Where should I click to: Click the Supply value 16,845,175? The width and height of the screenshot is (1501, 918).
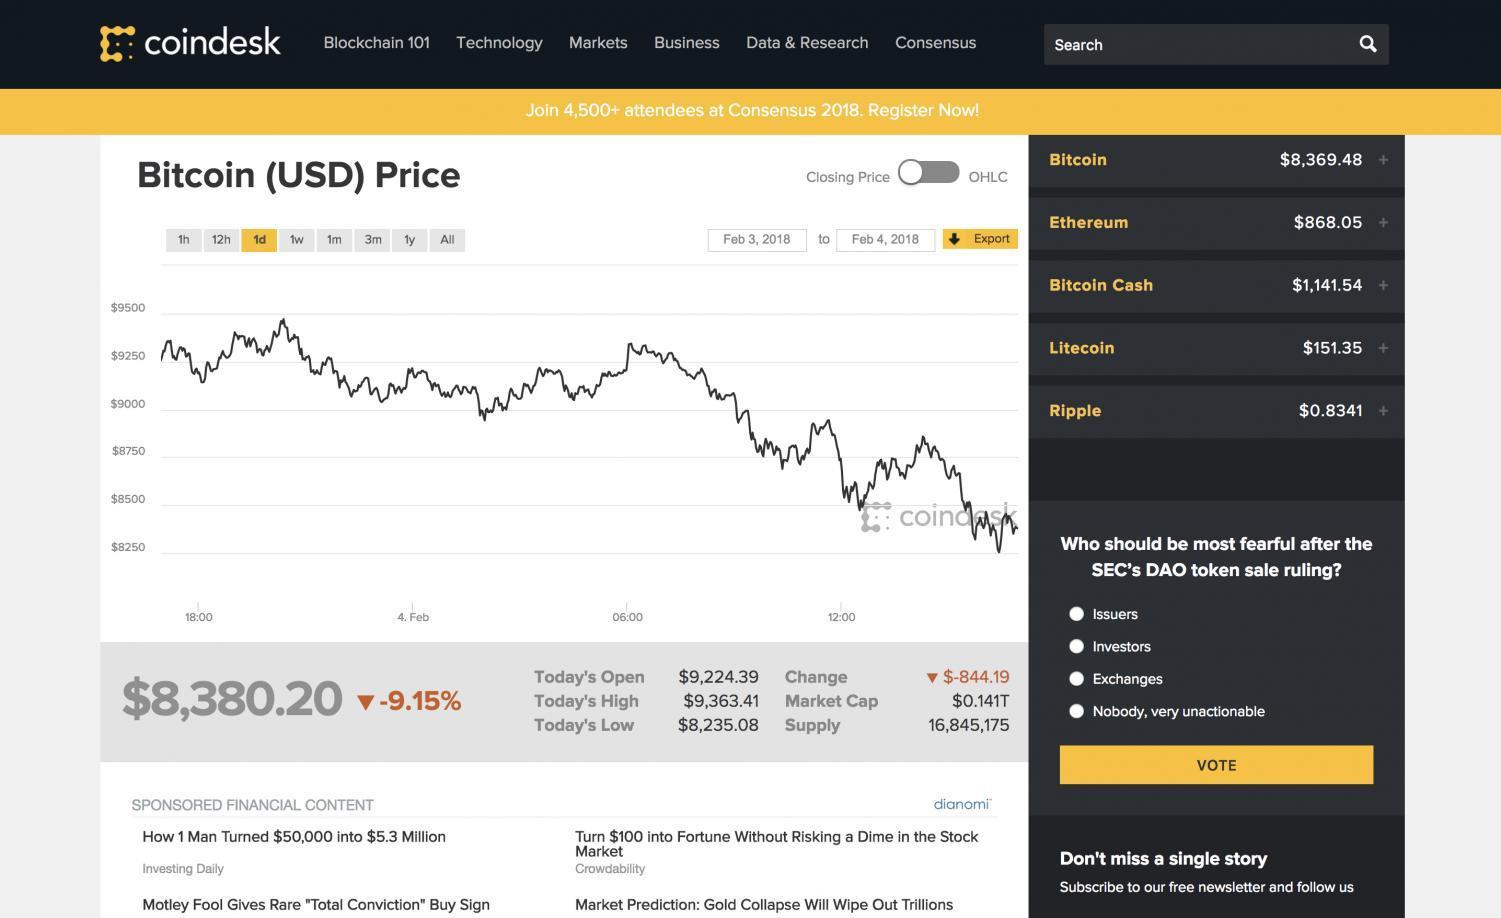click(x=968, y=725)
